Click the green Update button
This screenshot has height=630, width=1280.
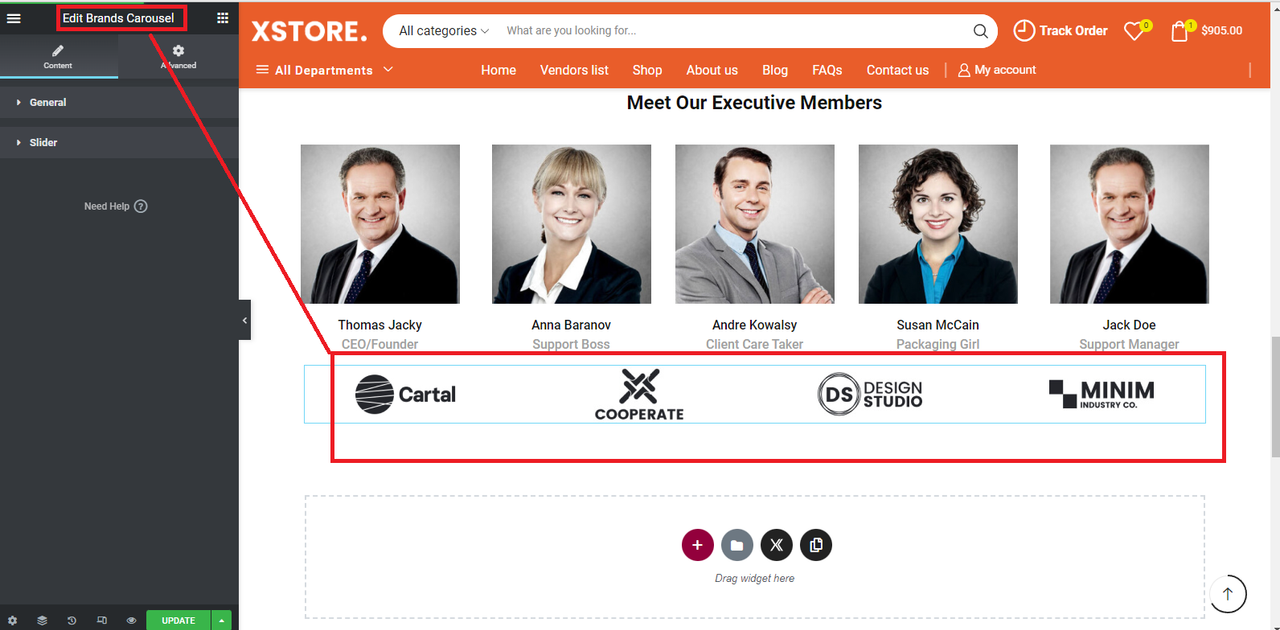[178, 620]
